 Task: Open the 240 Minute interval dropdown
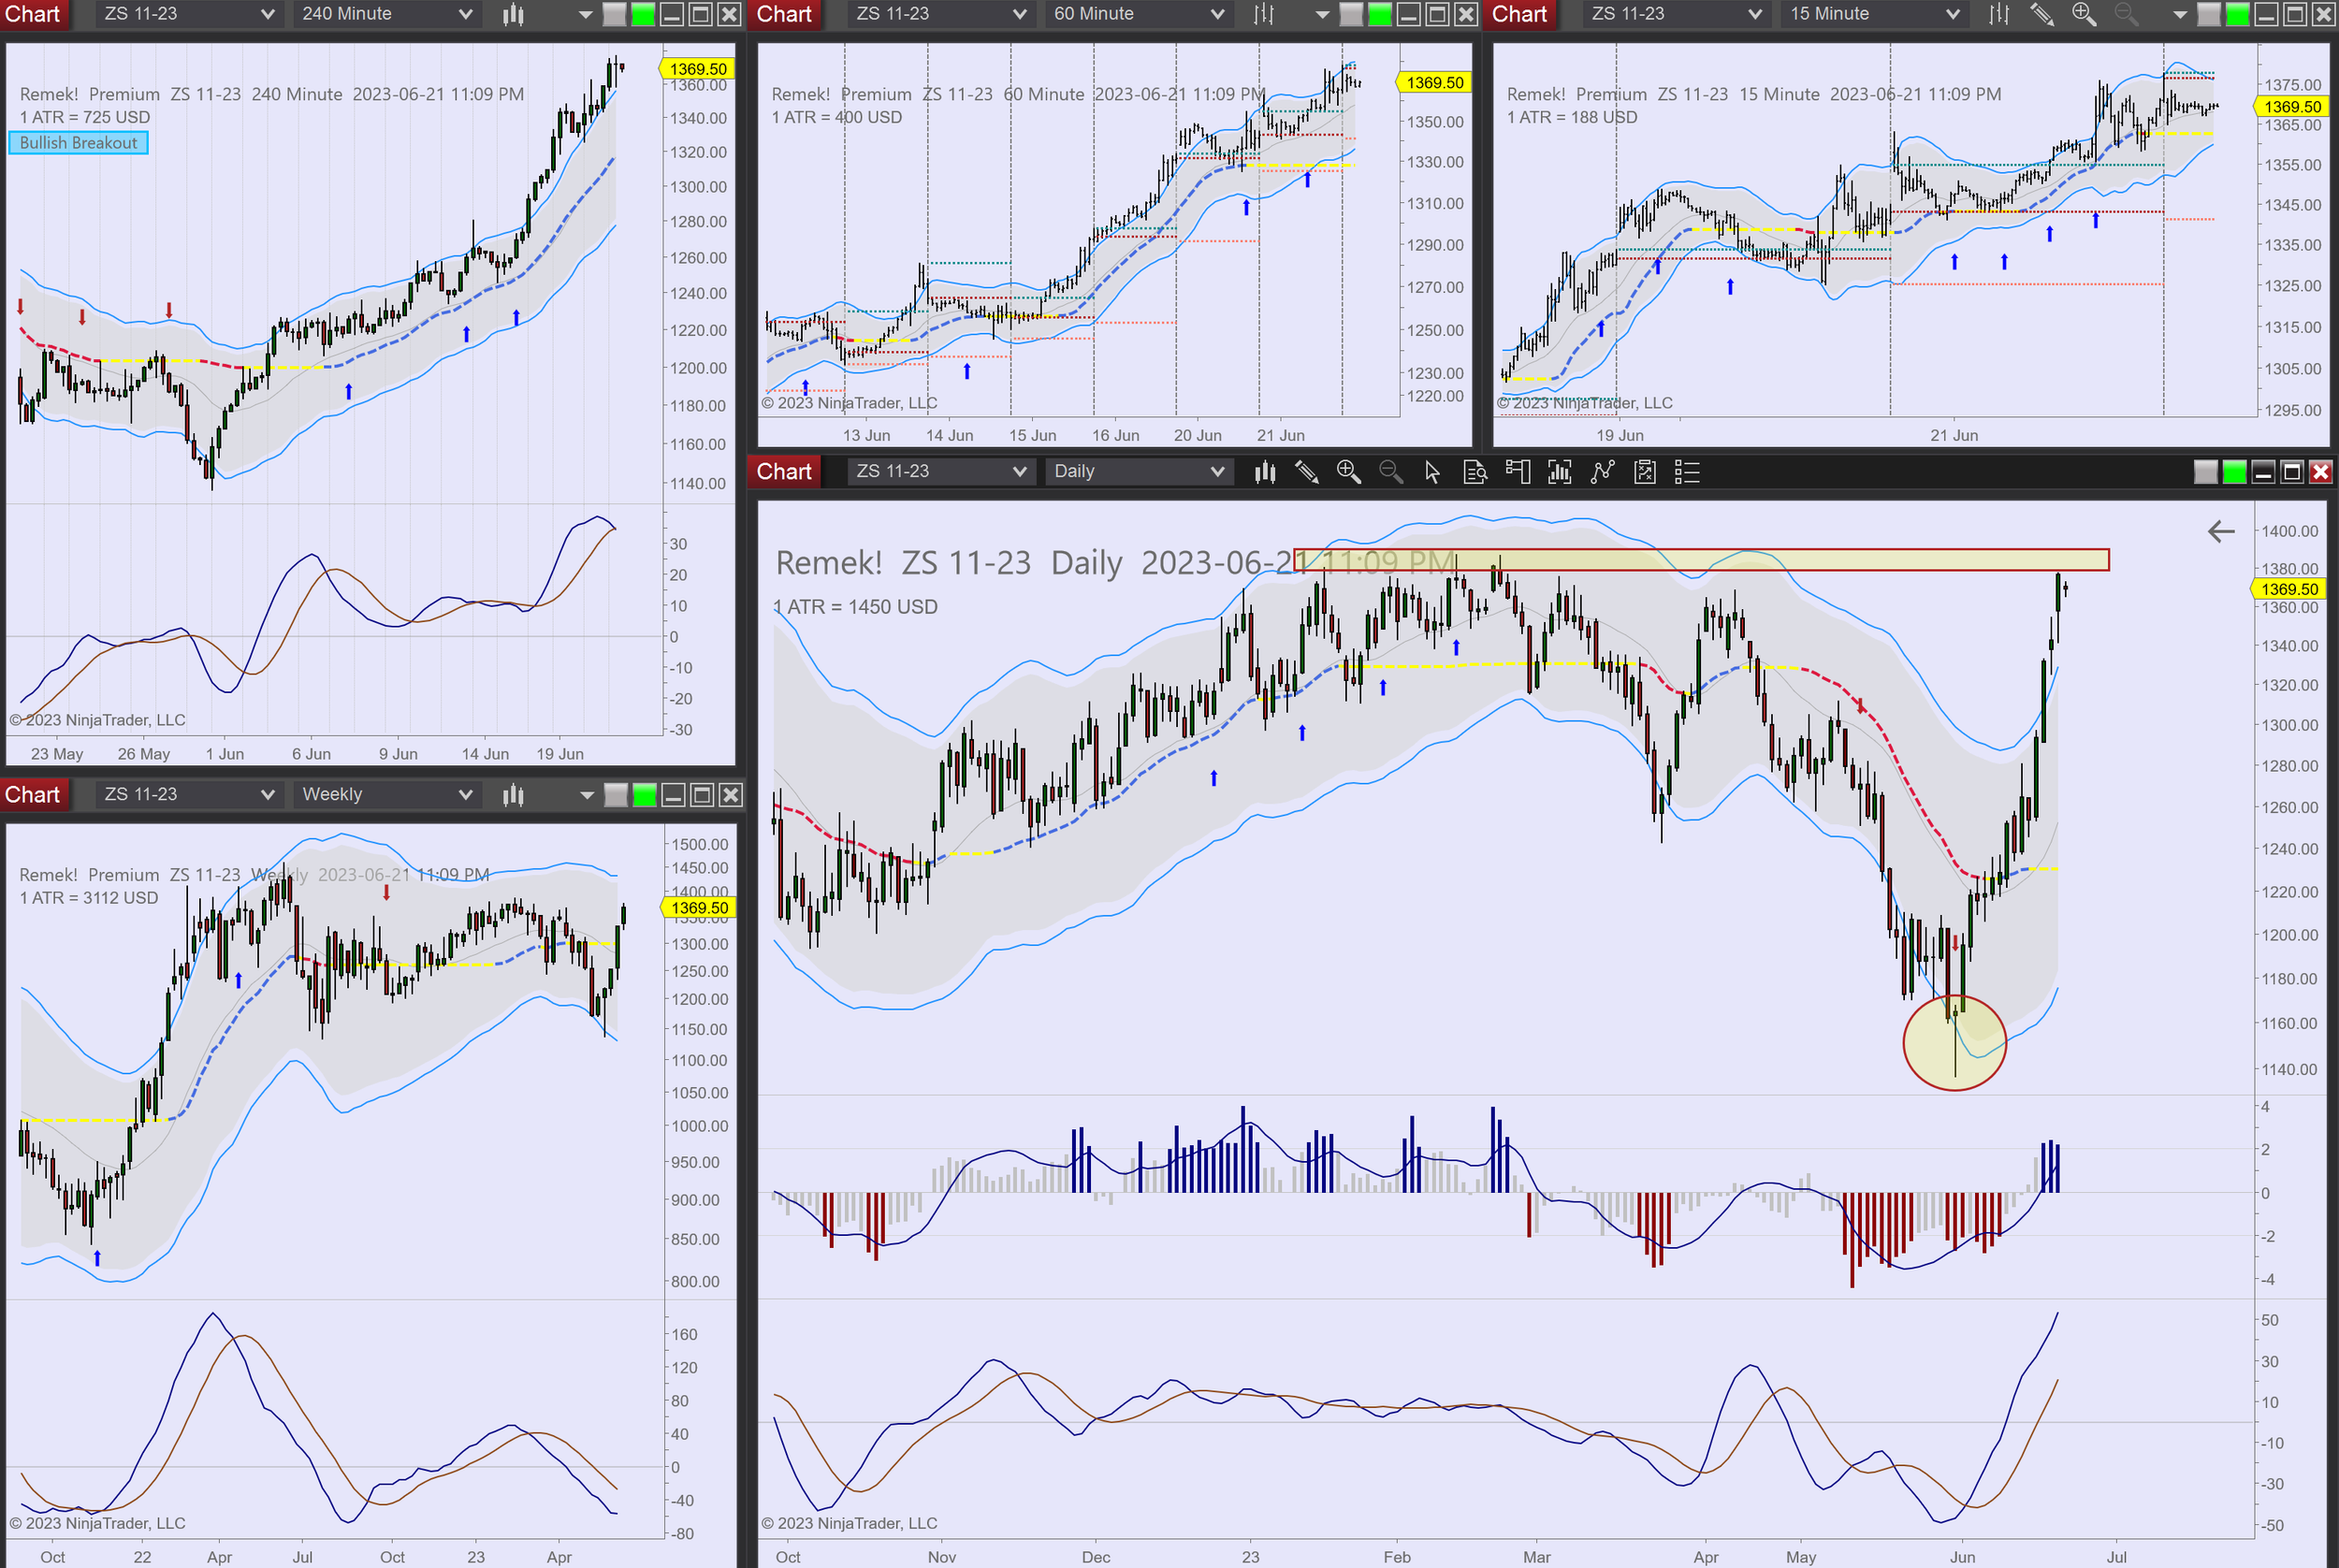tap(386, 14)
